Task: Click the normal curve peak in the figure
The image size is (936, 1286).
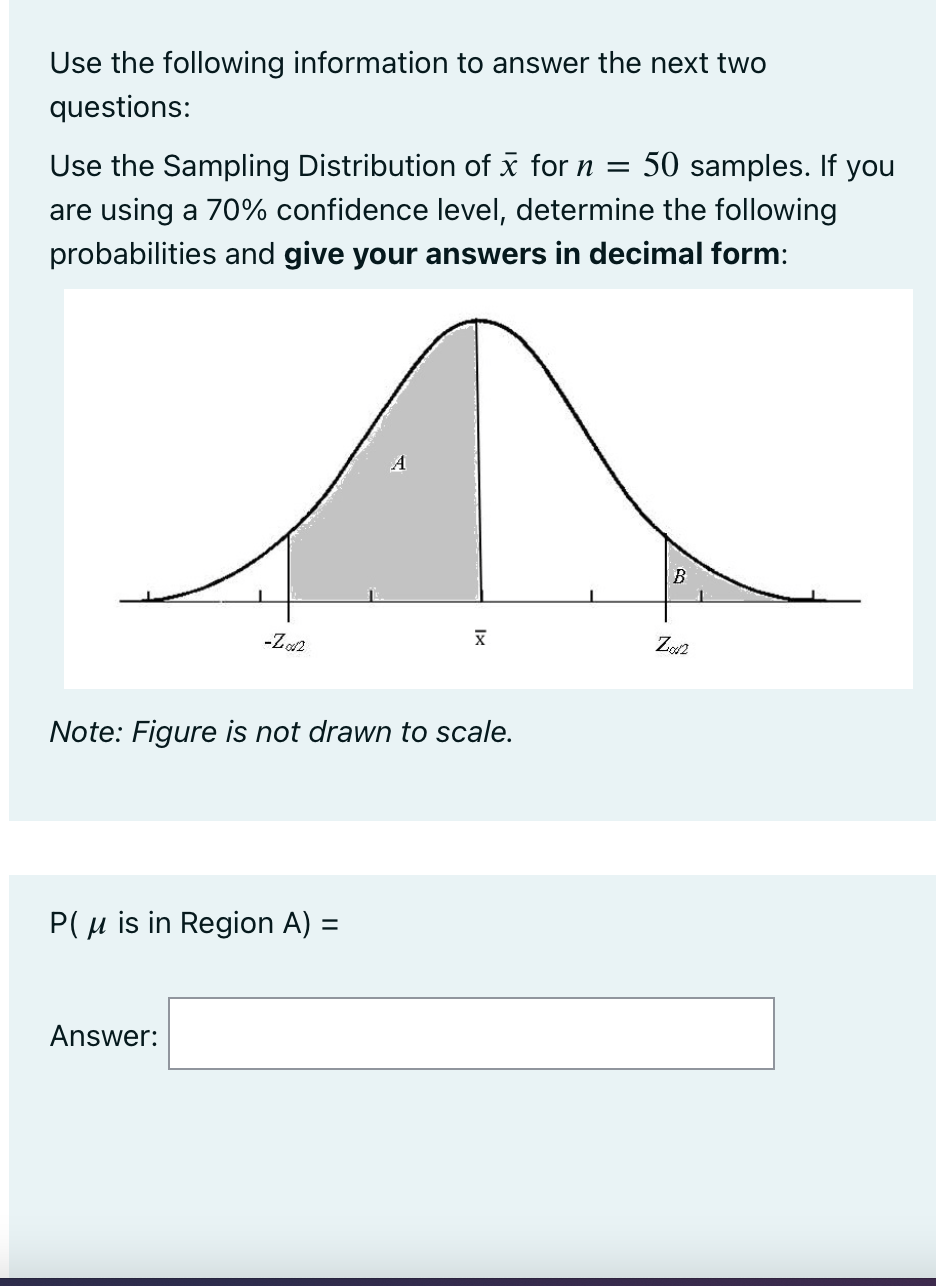Action: pos(478,320)
